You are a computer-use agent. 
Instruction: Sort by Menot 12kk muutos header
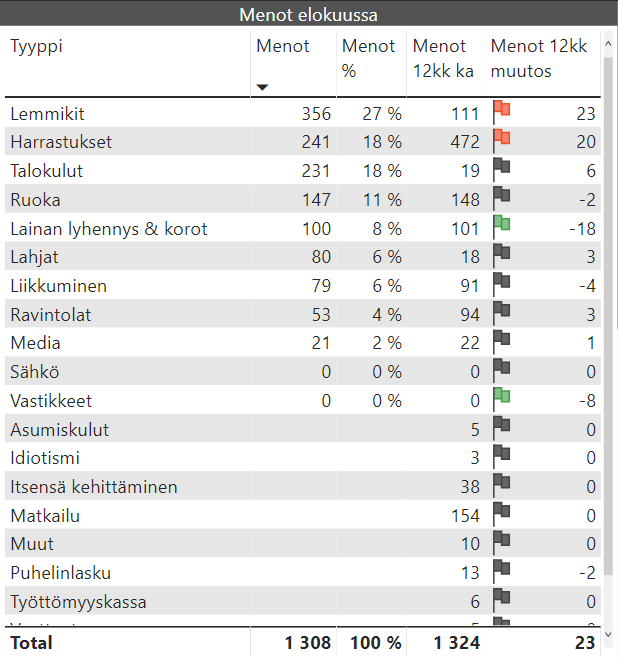click(538, 58)
